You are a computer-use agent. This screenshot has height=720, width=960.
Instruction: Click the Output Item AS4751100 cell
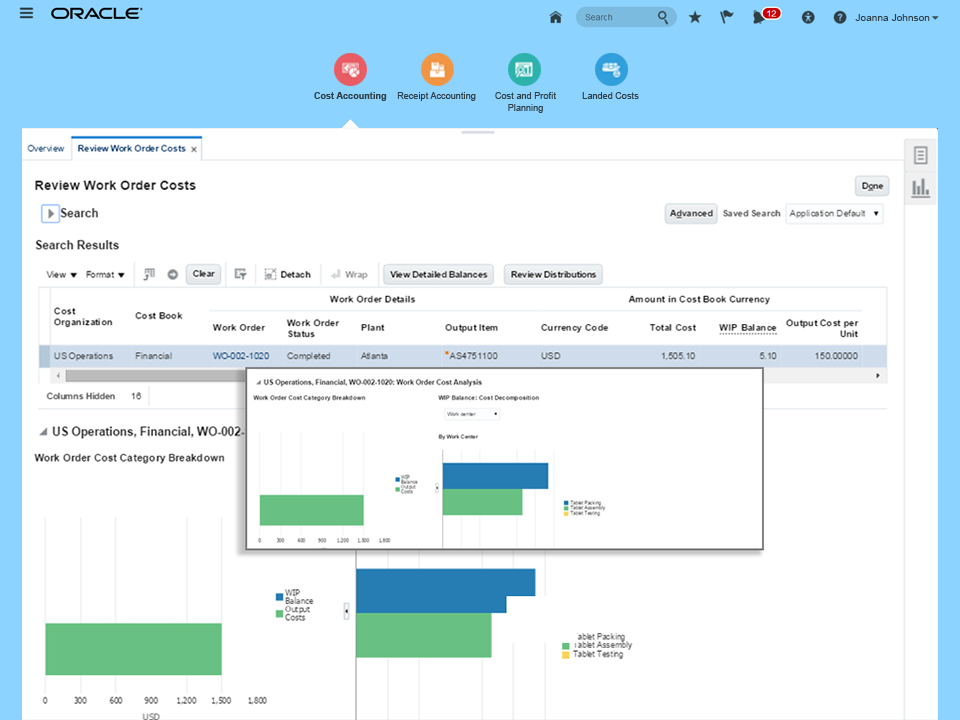[x=471, y=356]
